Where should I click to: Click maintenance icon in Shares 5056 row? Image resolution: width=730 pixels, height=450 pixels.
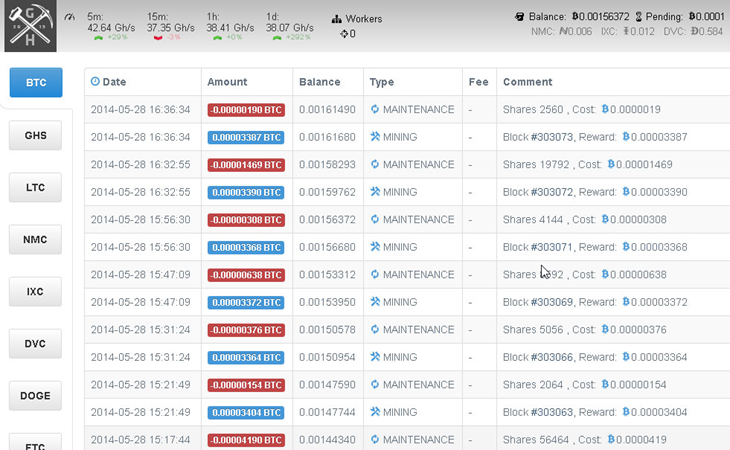pyautogui.click(x=375, y=329)
